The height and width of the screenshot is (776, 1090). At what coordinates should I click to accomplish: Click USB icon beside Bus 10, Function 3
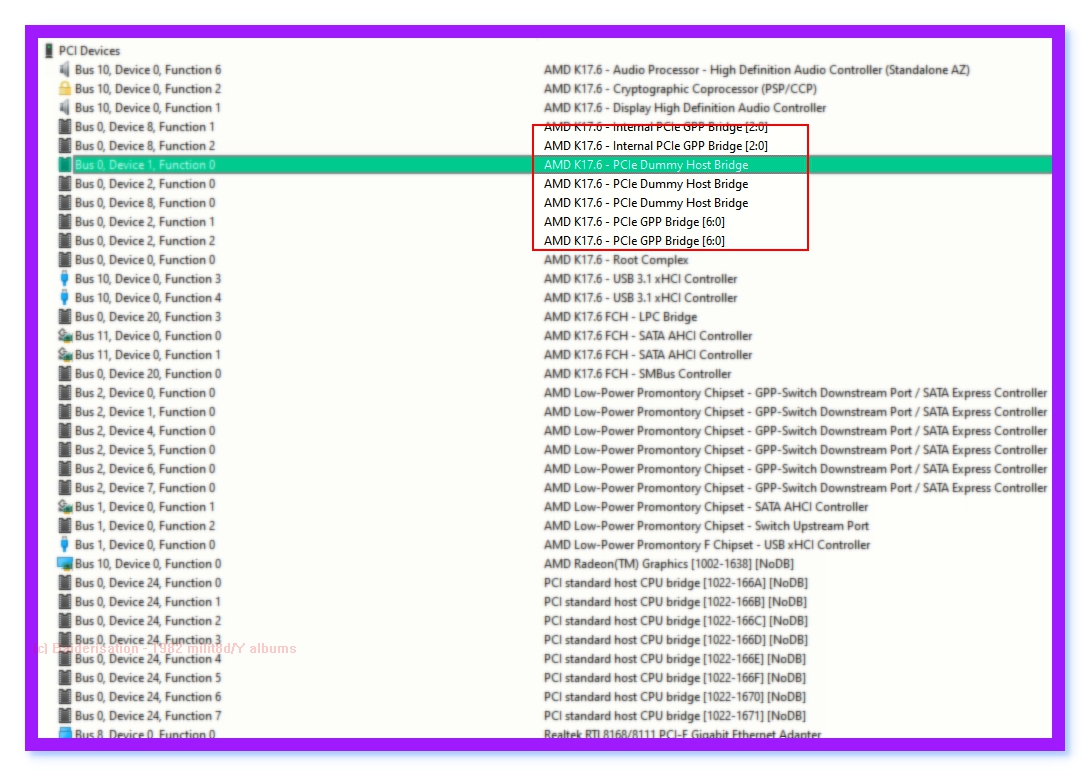[65, 279]
